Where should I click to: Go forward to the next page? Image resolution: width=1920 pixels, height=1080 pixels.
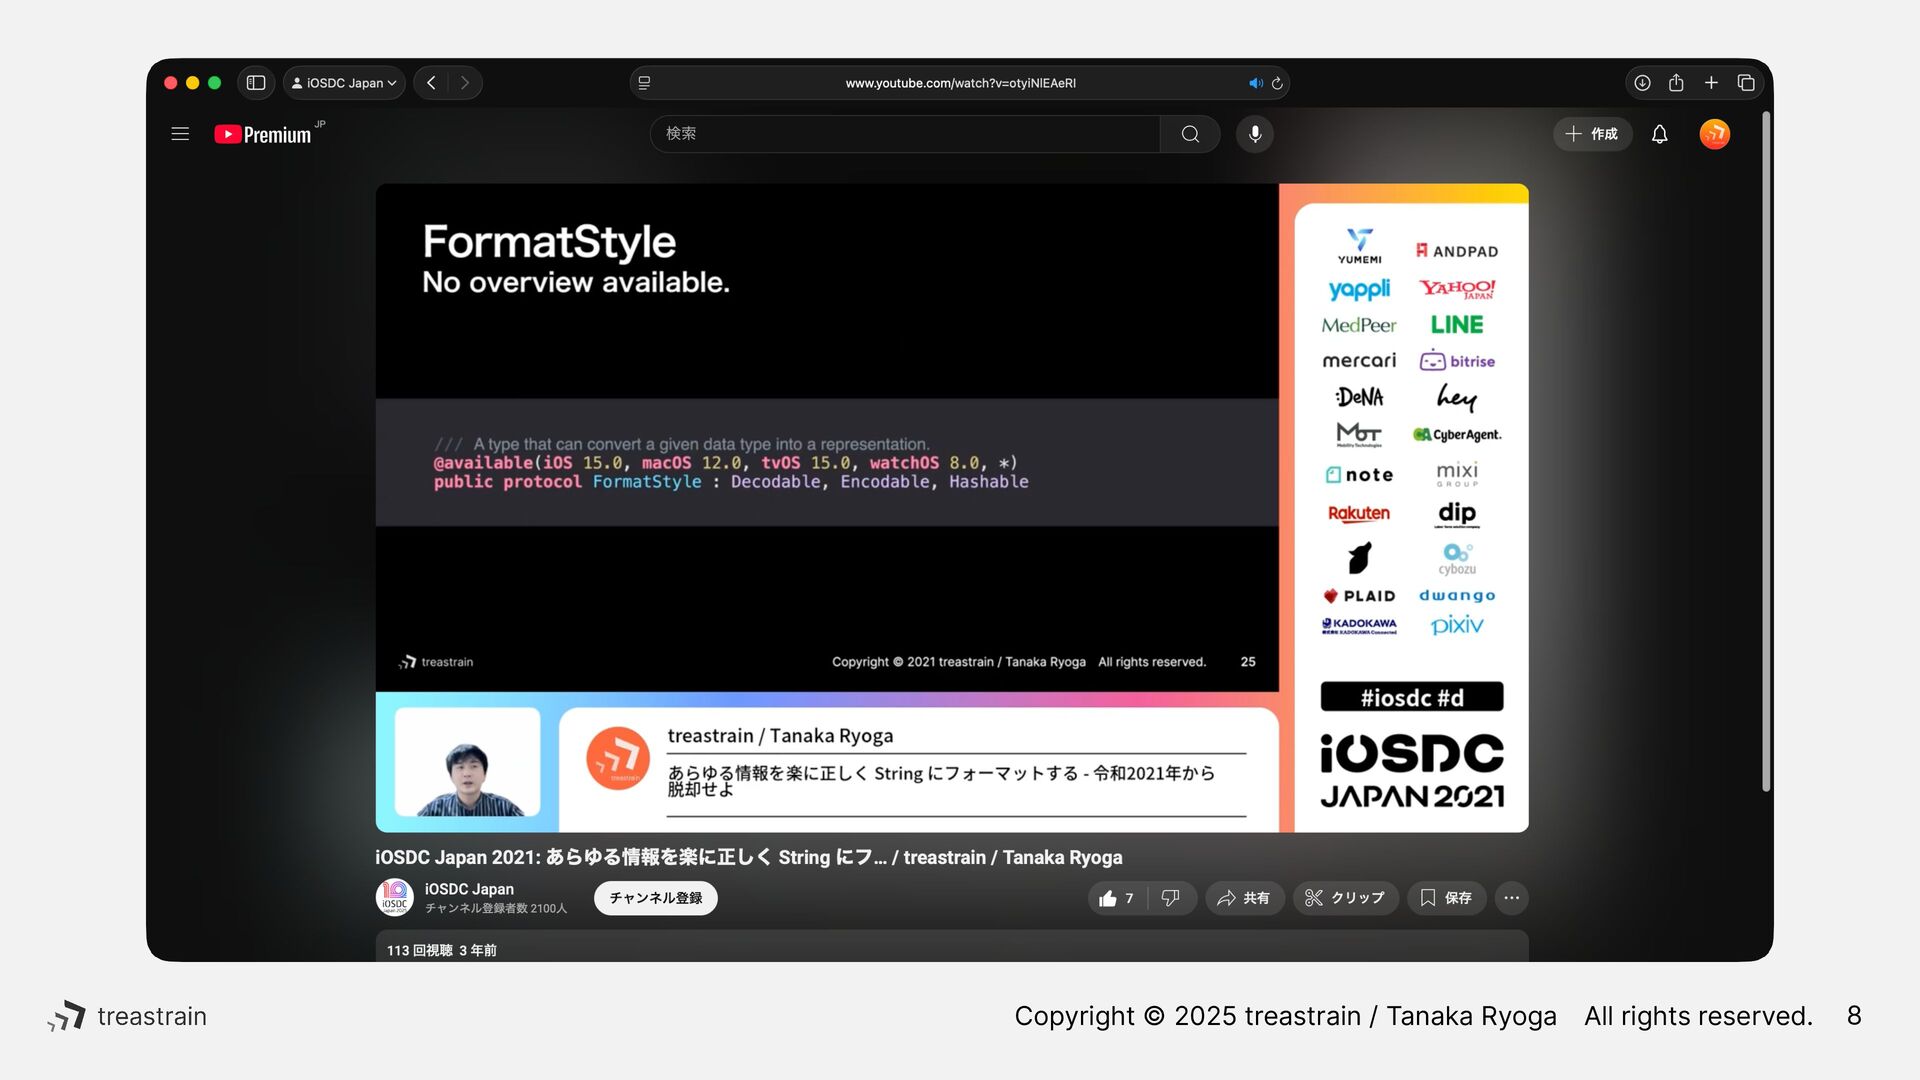(465, 83)
